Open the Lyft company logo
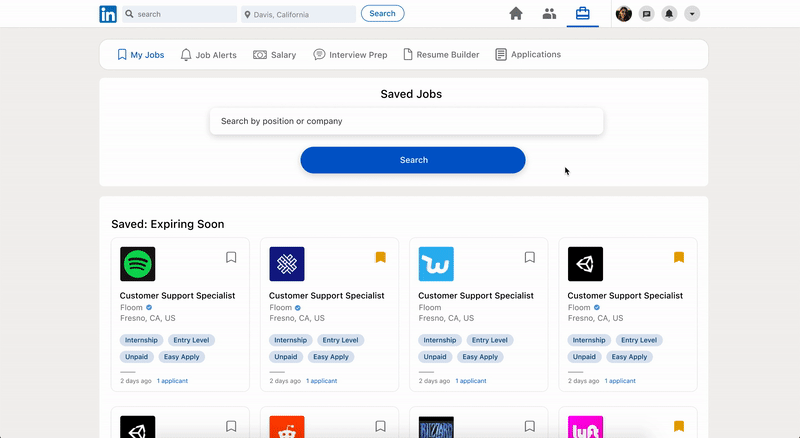The height and width of the screenshot is (438, 800). click(585, 427)
